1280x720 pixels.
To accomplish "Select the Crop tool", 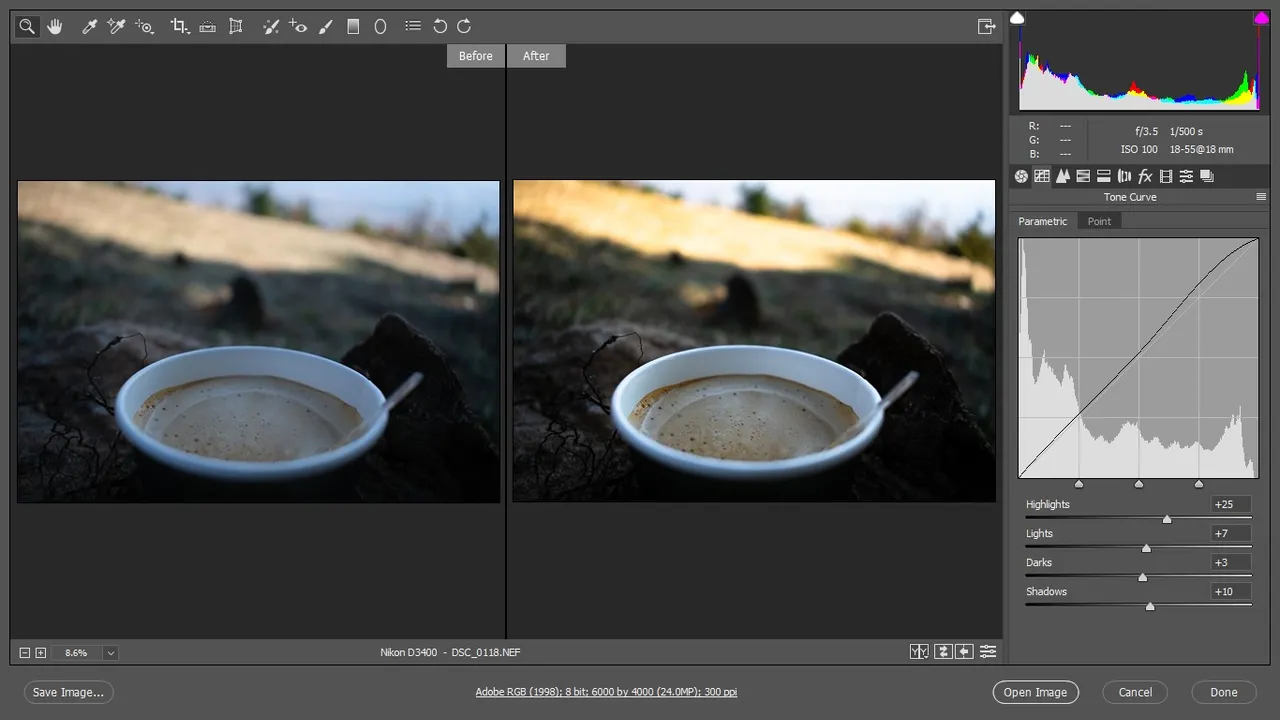I will click(179, 27).
